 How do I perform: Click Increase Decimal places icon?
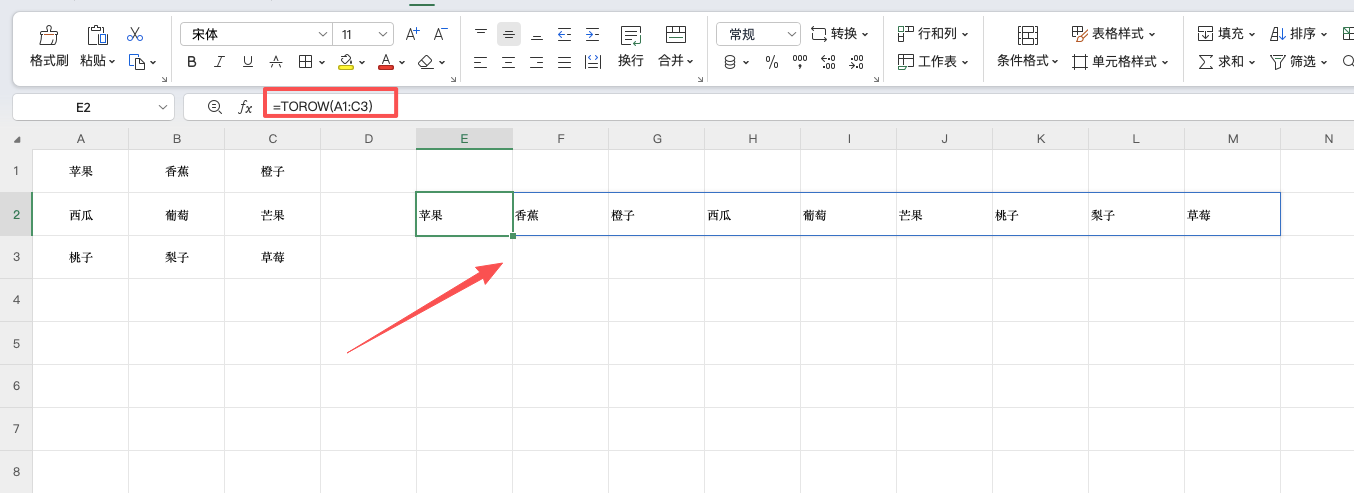[x=828, y=62]
